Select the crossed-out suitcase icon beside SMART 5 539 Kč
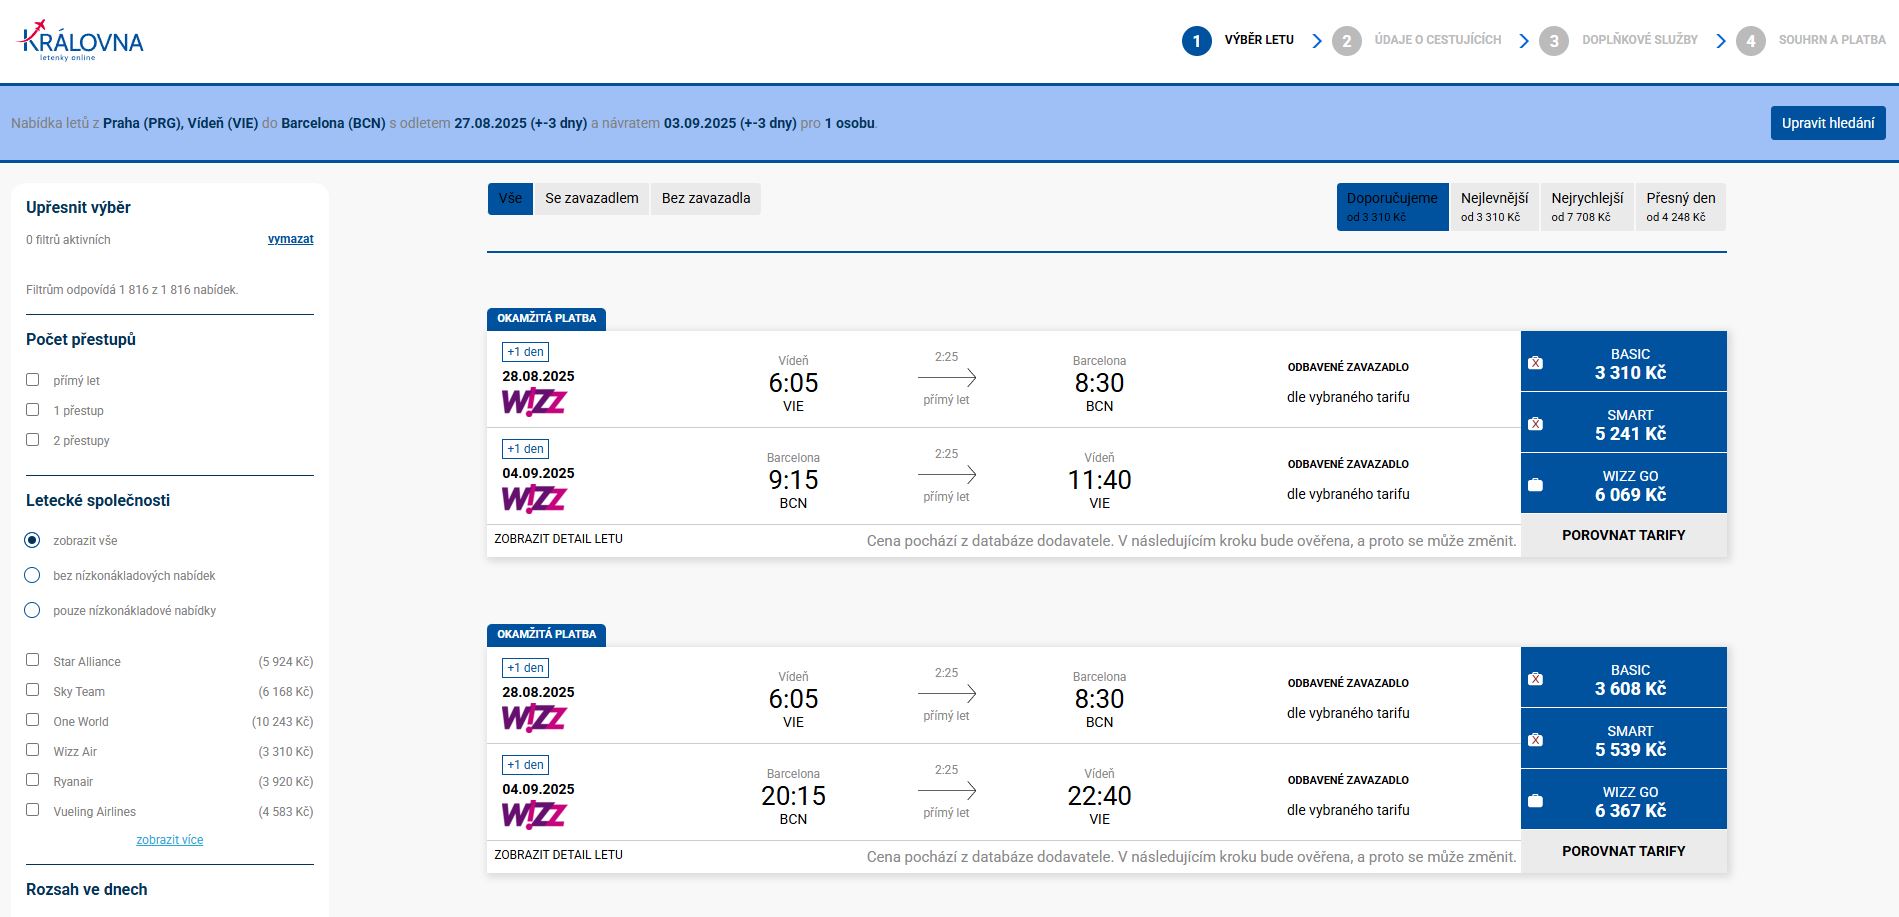 click(1536, 740)
